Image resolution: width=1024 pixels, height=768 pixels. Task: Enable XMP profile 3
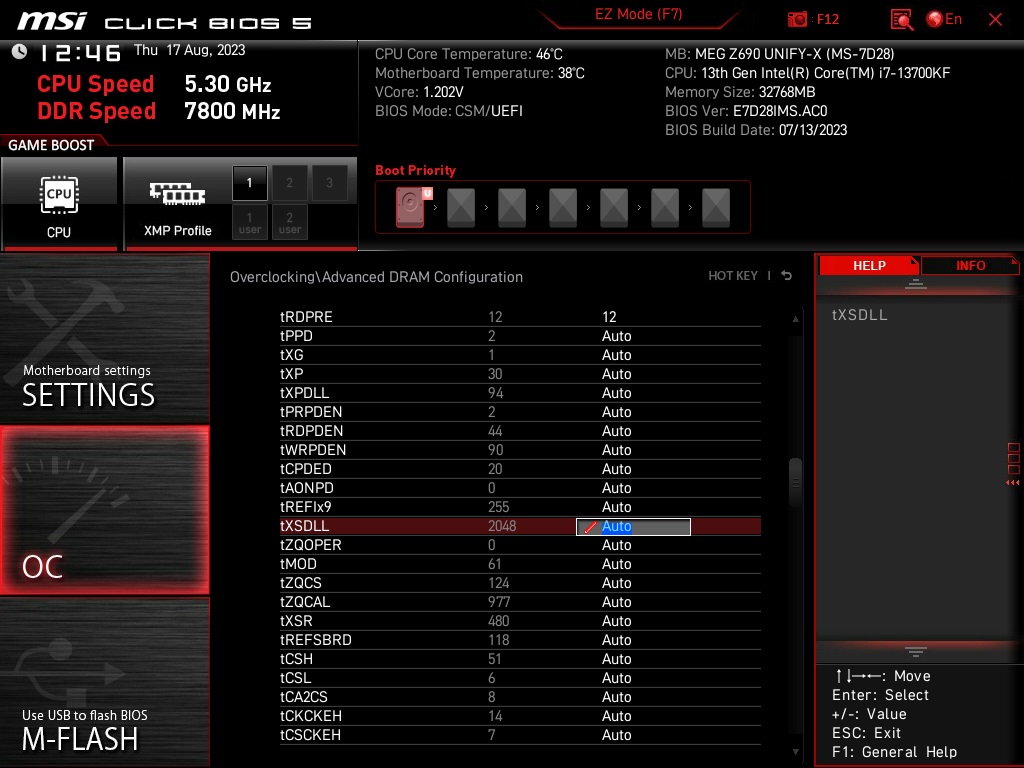pos(329,183)
